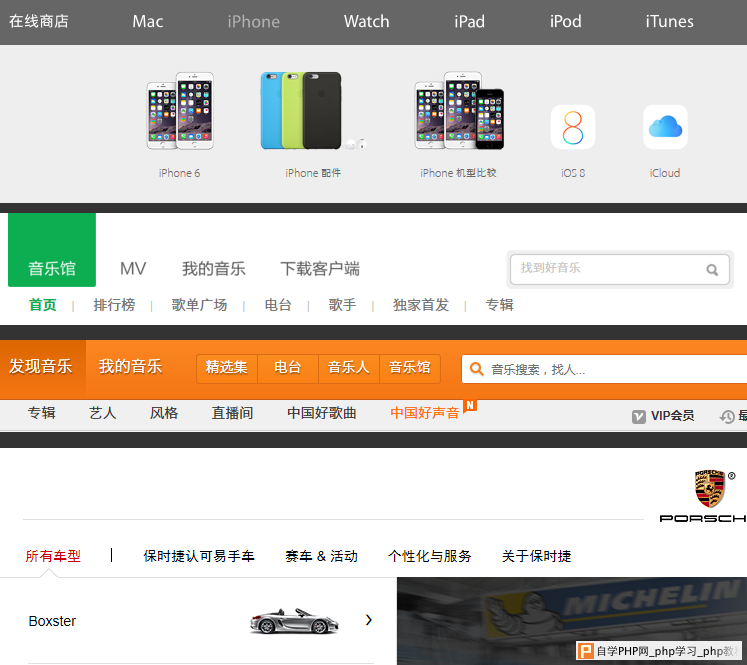Image resolution: width=747 pixels, height=665 pixels.
Task: Open the iPhone 机型比较 image
Action: pyautogui.click(x=459, y=111)
